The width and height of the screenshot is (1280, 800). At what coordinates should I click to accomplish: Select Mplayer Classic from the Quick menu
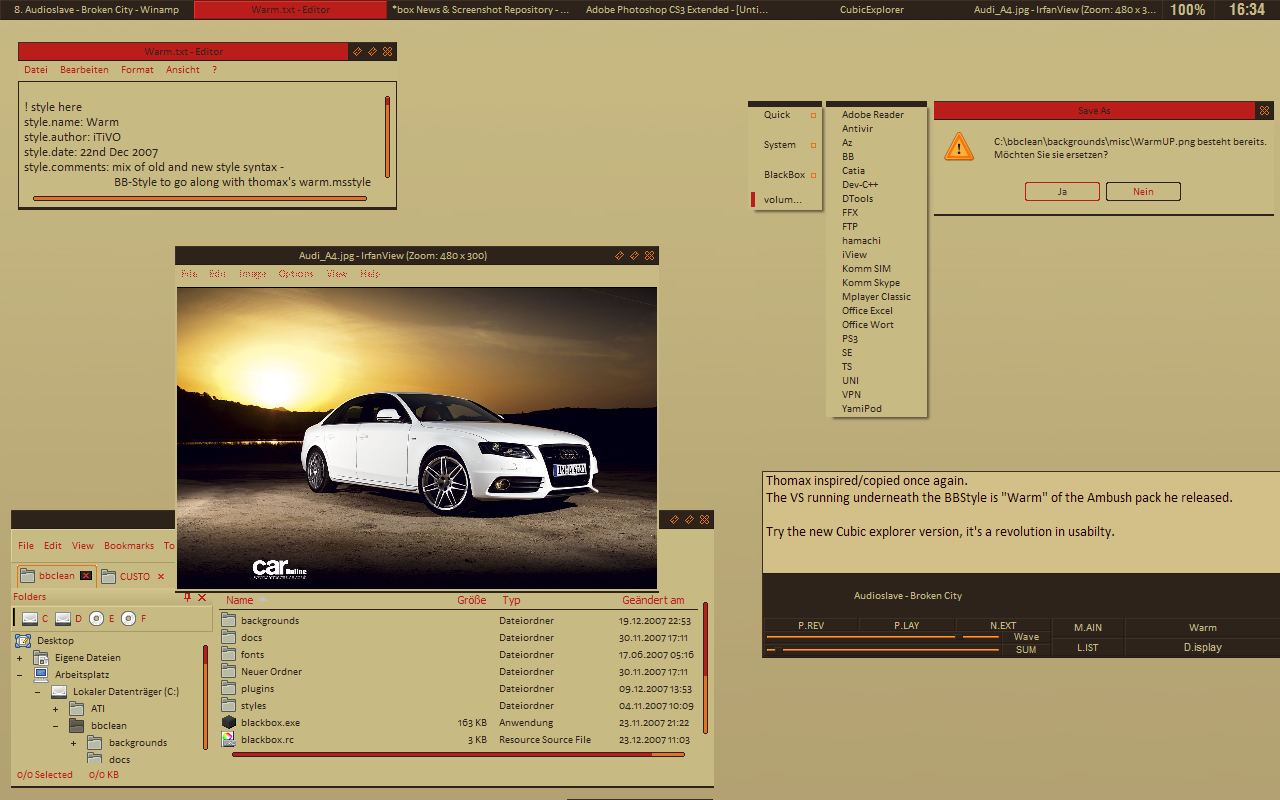876,297
